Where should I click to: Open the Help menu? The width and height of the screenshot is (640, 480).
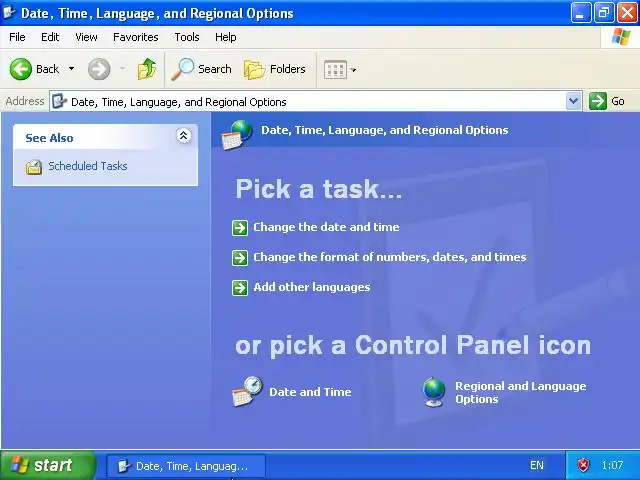tap(226, 37)
